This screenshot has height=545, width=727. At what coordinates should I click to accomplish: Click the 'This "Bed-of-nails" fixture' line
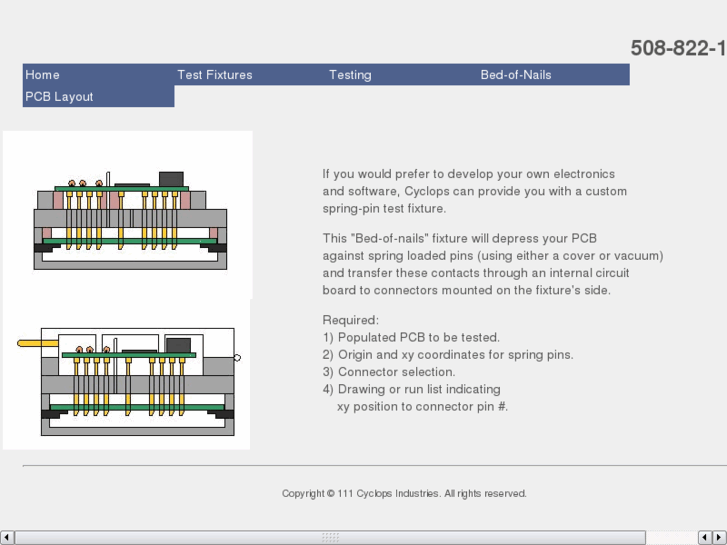click(x=459, y=238)
